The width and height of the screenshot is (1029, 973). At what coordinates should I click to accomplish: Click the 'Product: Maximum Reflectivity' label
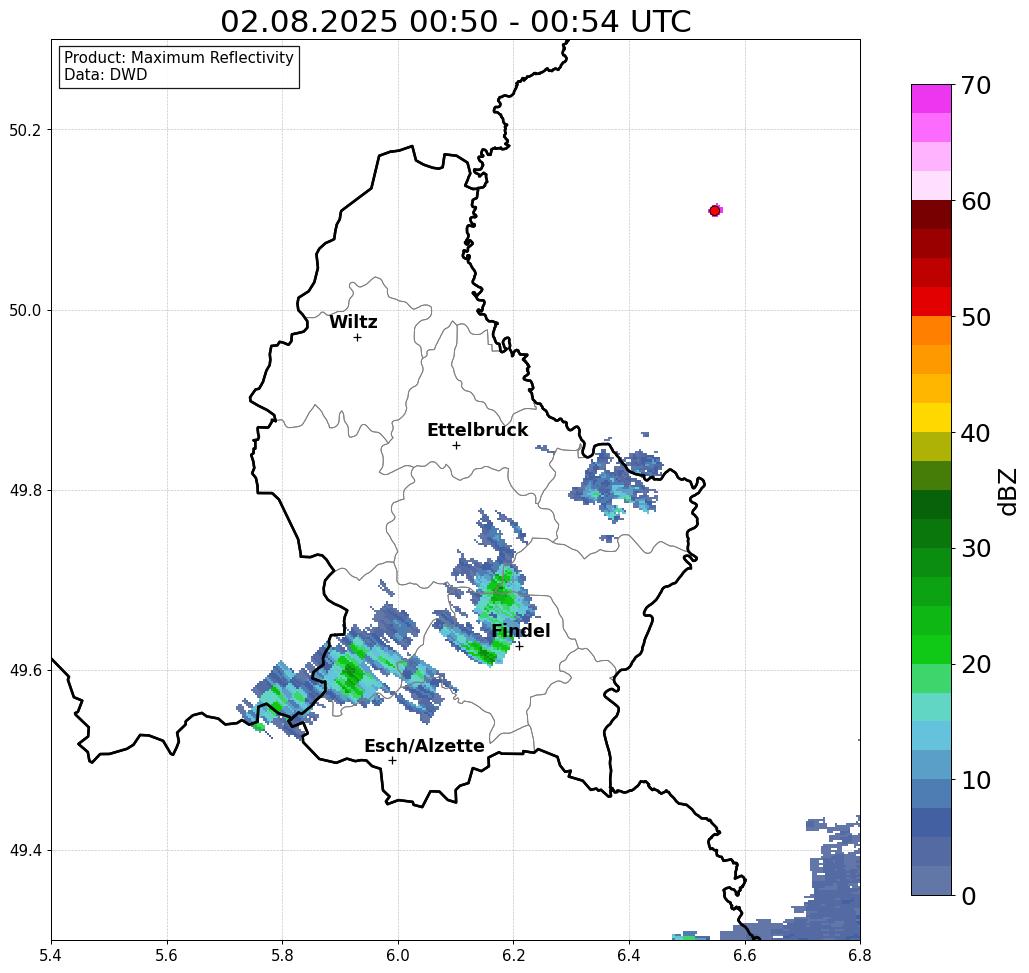[x=178, y=58]
